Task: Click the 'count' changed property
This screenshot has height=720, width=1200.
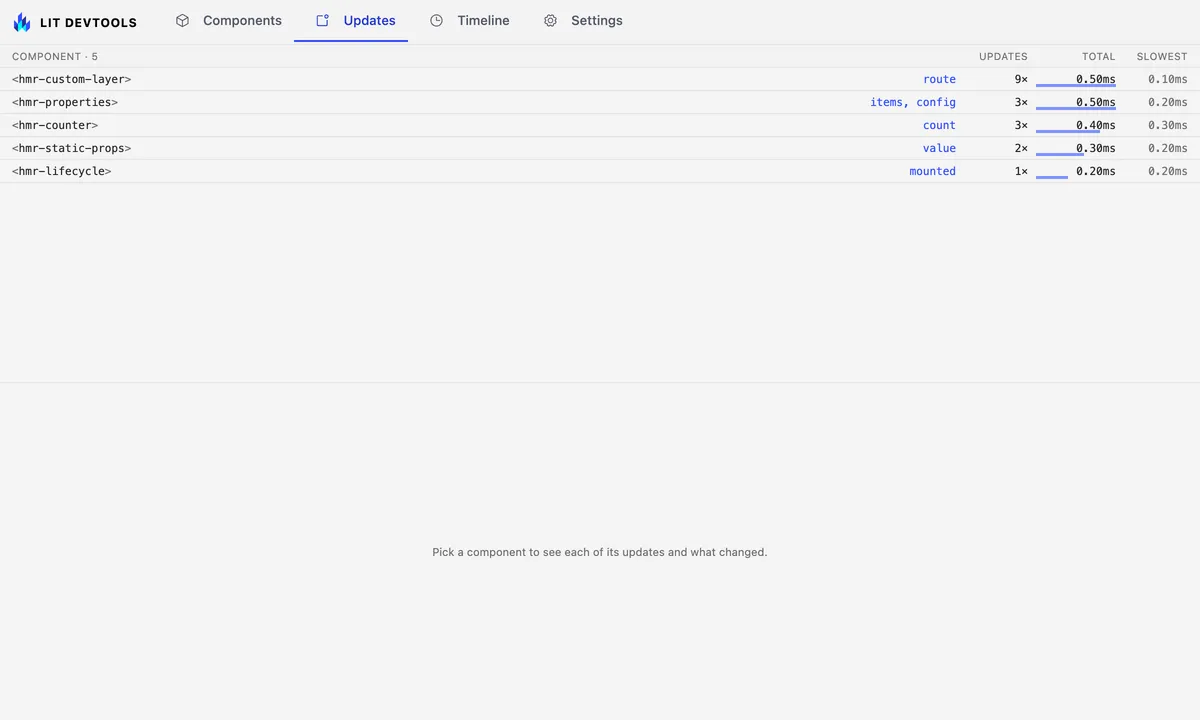Action: tap(939, 125)
